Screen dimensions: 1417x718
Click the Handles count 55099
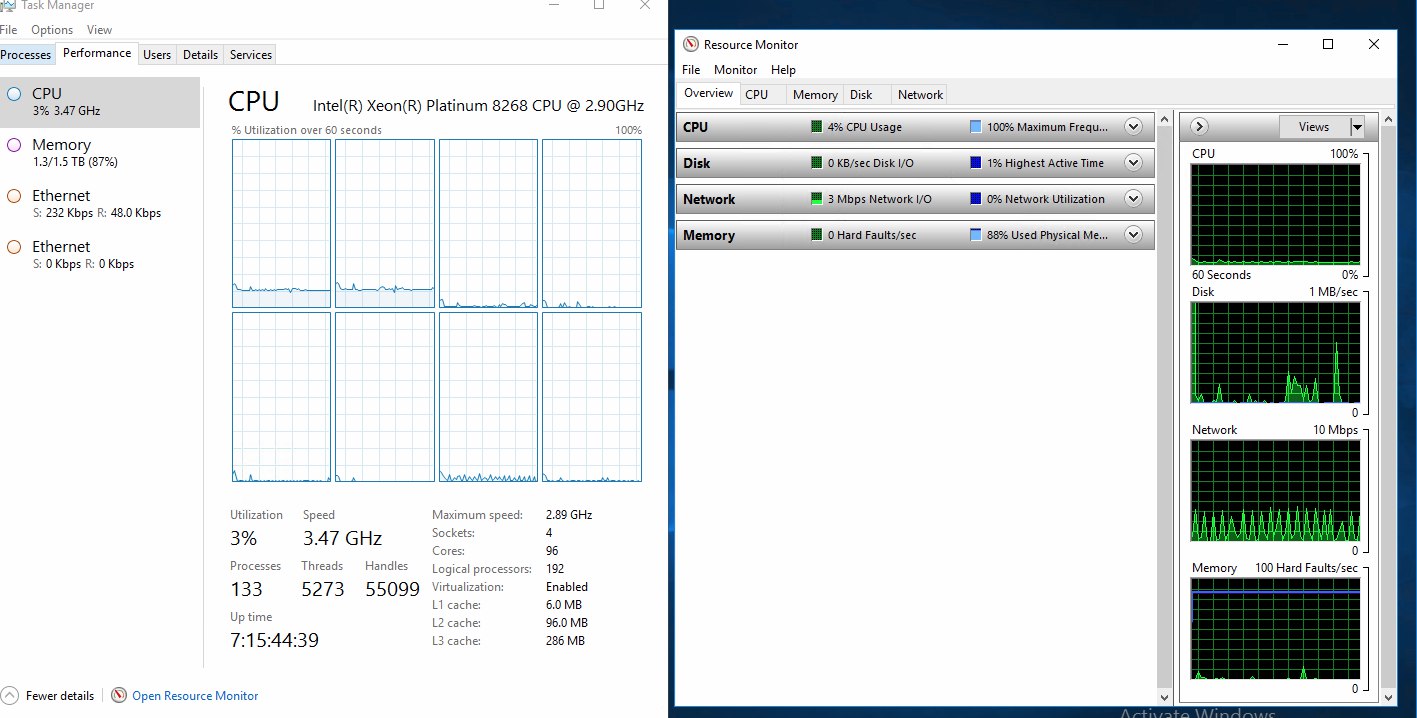pyautogui.click(x=392, y=589)
